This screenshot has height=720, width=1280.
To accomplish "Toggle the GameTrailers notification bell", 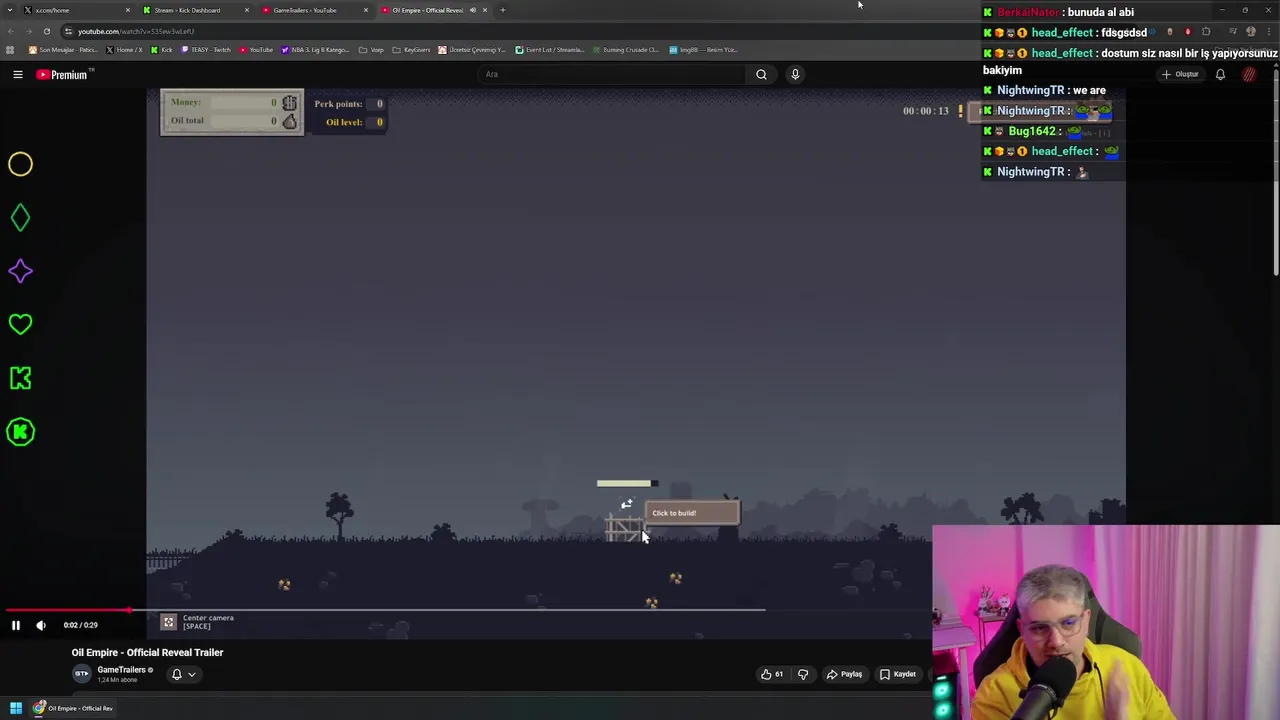I will (x=177, y=674).
